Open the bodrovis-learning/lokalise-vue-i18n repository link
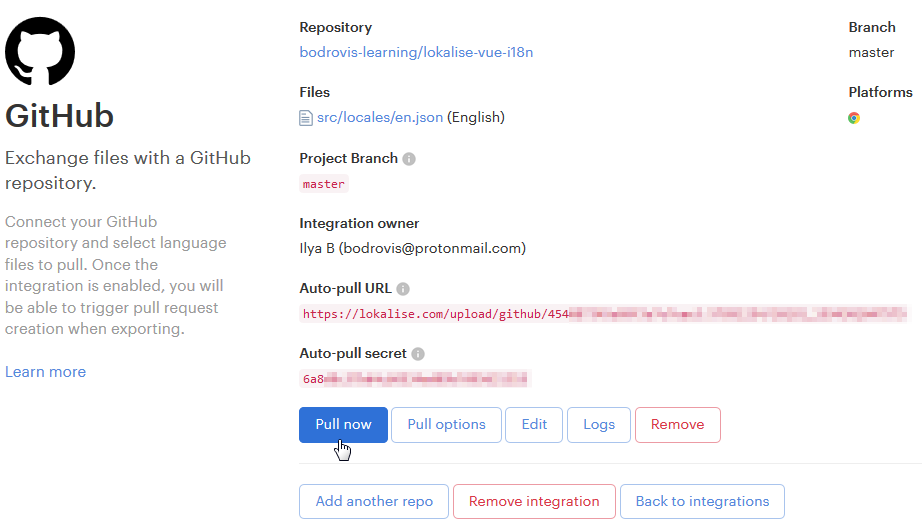Image resolution: width=922 pixels, height=527 pixels. click(x=416, y=52)
